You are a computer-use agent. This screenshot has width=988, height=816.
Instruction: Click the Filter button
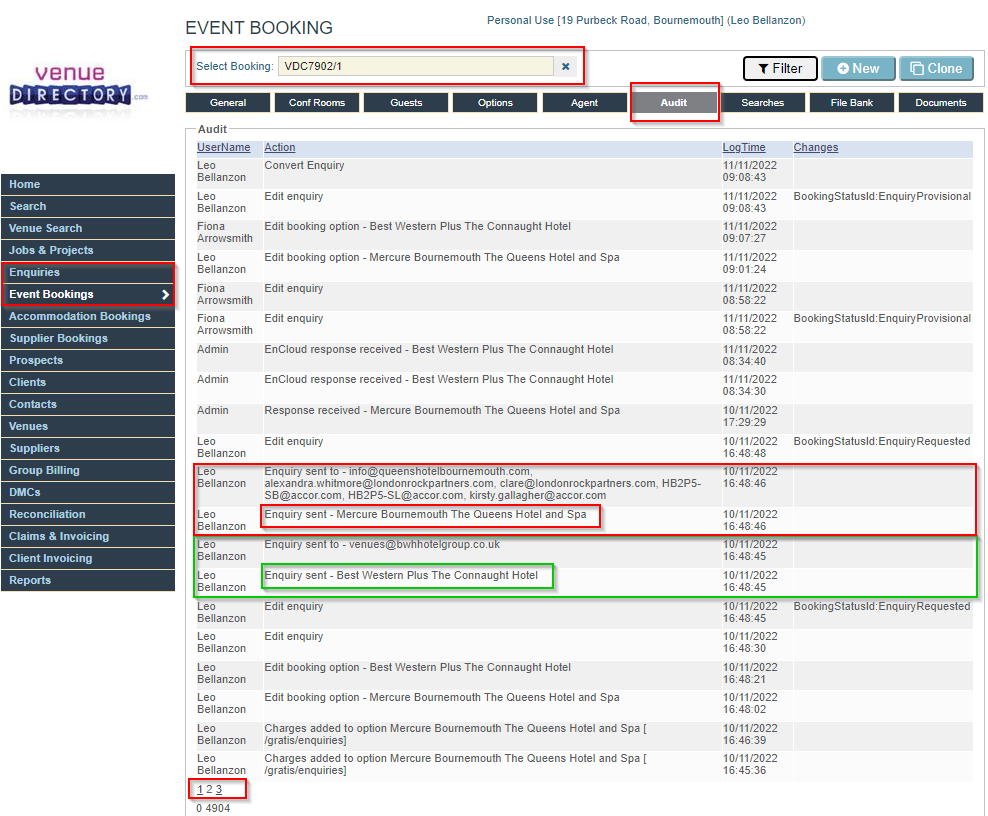click(780, 69)
